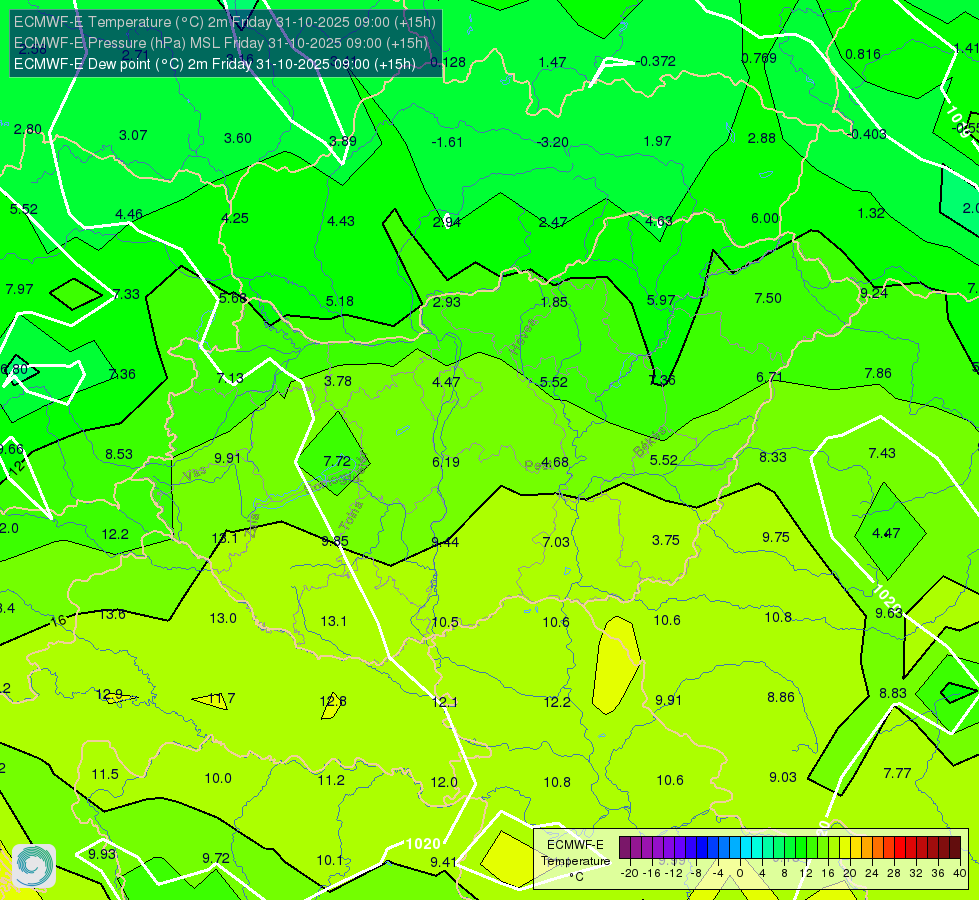This screenshot has width=979, height=900.
Task: Click the value 9.03
Action: click(x=783, y=778)
